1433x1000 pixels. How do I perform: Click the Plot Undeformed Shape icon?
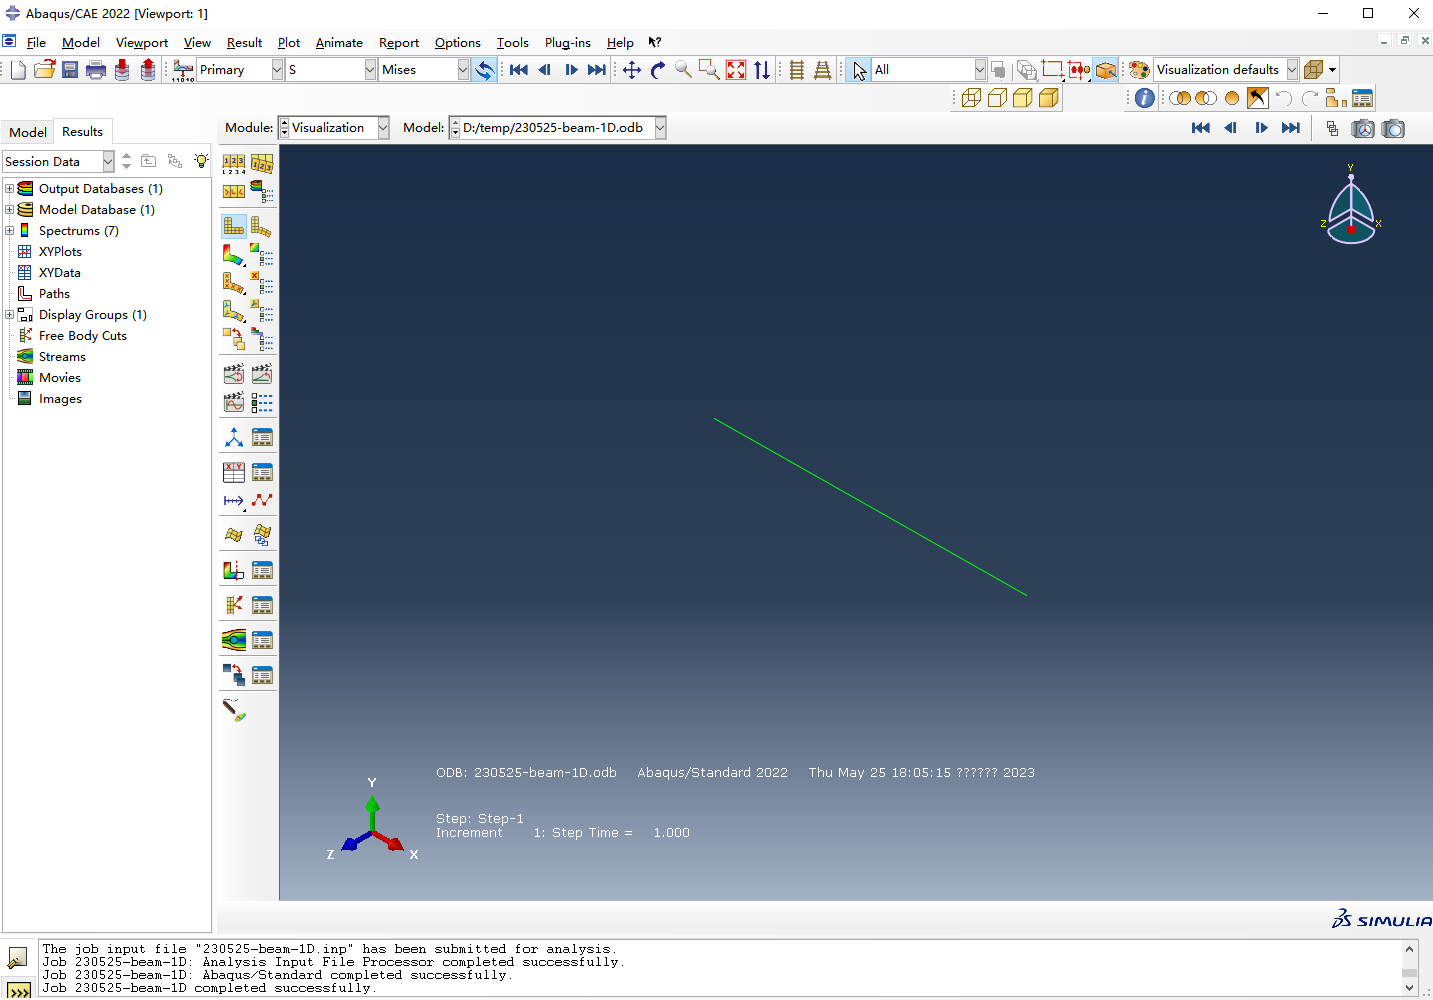(x=233, y=227)
